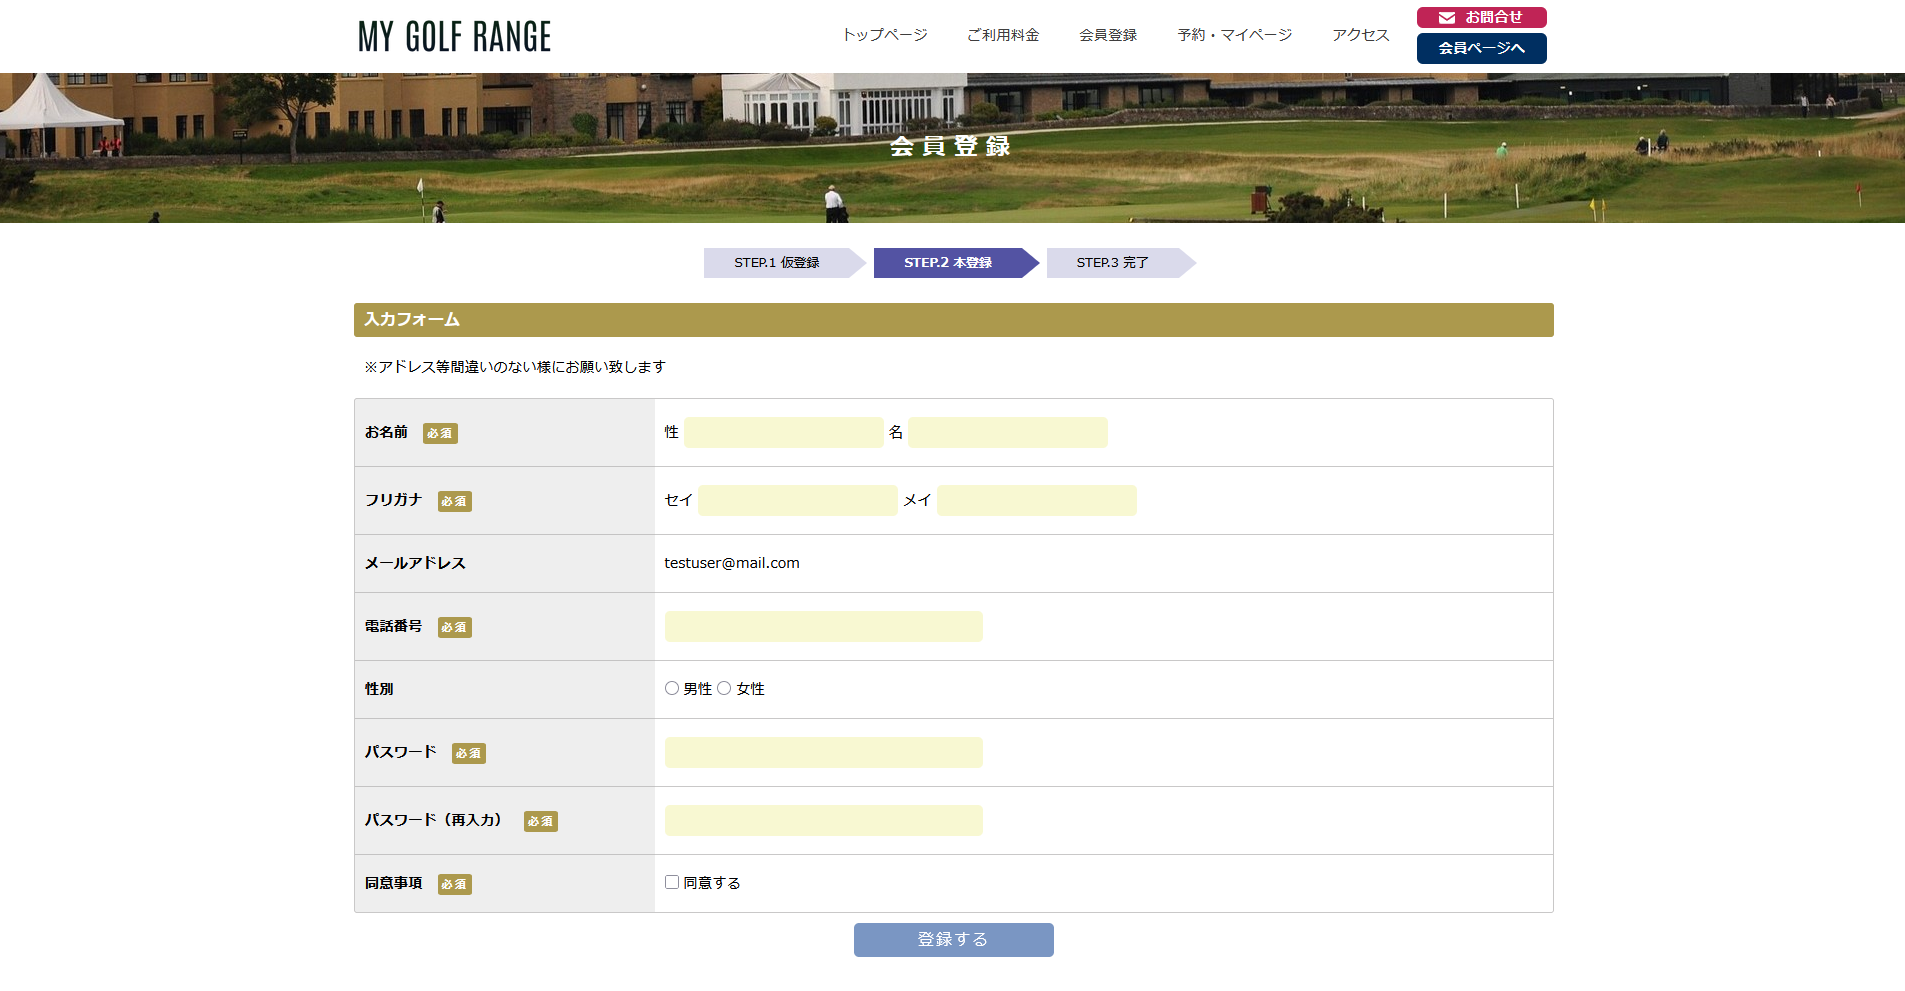The height and width of the screenshot is (991, 1905).
Task: Focus the セイ furigana input field
Action: click(797, 501)
